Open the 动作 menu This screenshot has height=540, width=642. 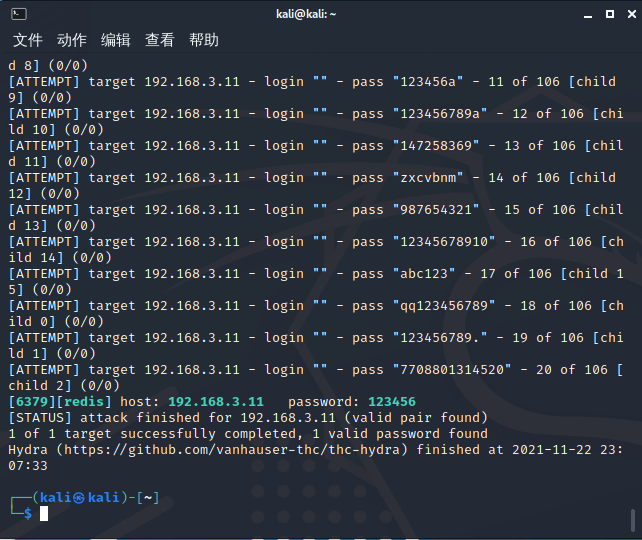point(72,40)
